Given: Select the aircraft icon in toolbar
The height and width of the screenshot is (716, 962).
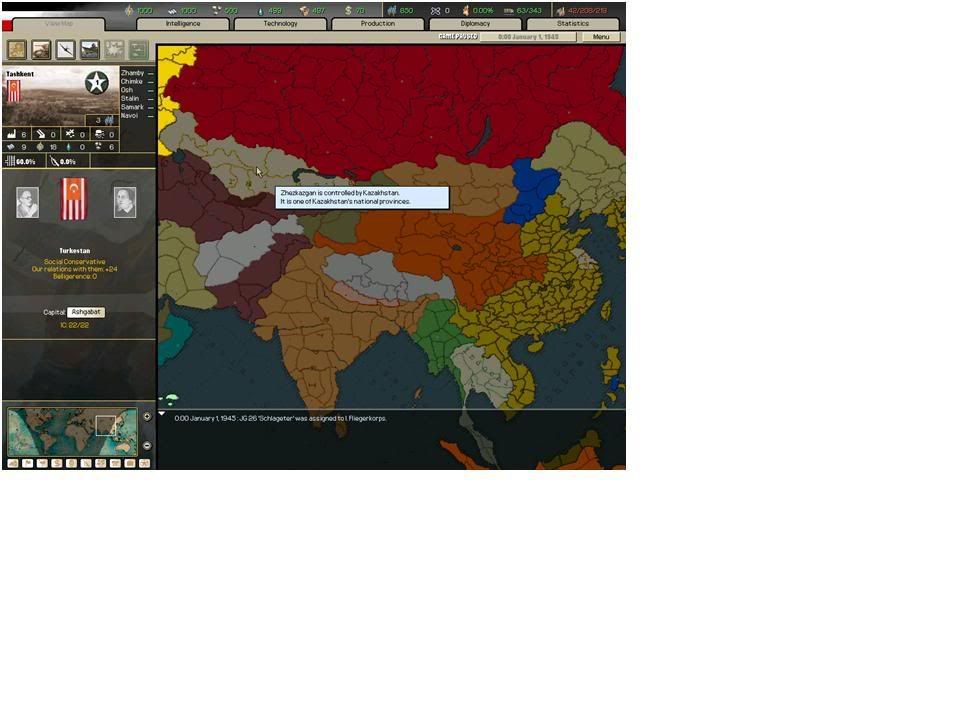Looking at the screenshot, I should [x=65, y=50].
